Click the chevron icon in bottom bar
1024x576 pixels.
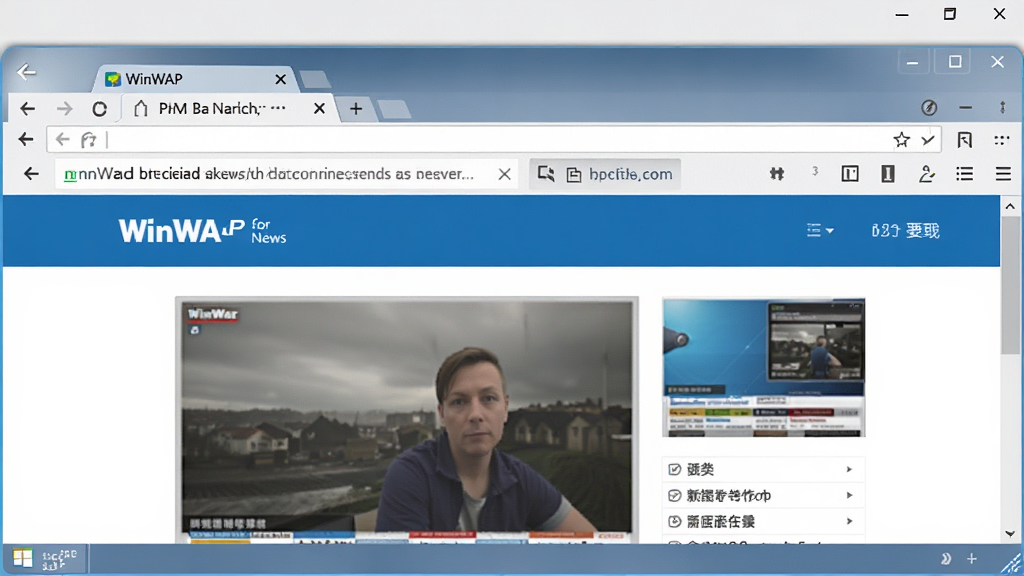(x=946, y=558)
